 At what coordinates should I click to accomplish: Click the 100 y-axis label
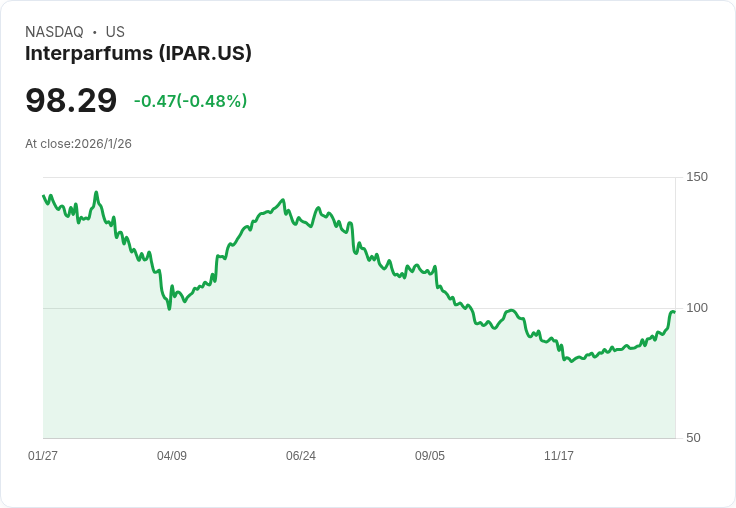[x=697, y=308]
